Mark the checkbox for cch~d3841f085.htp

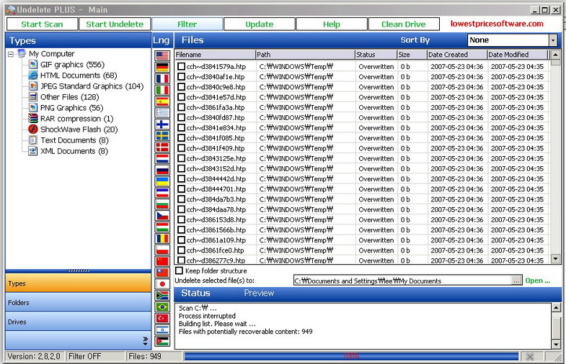coord(181,138)
